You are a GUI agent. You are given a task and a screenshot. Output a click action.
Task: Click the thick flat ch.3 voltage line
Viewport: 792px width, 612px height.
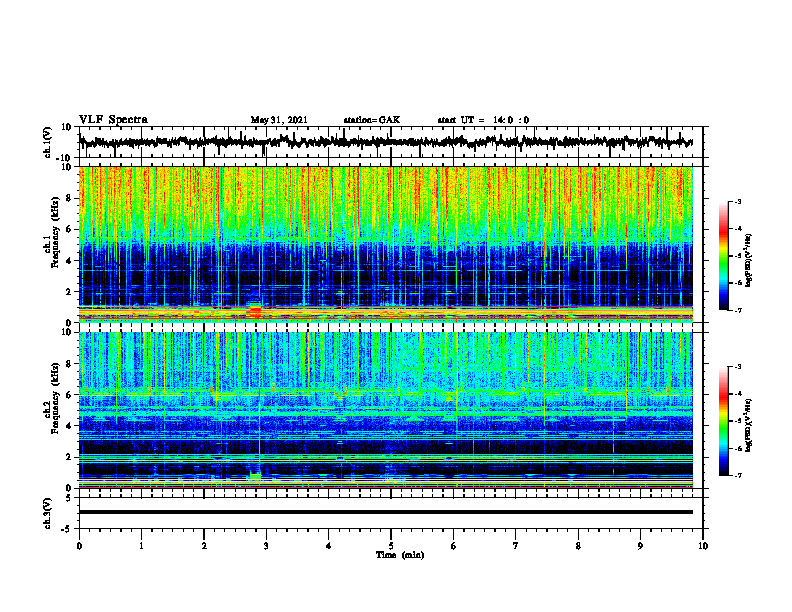(x=385, y=512)
